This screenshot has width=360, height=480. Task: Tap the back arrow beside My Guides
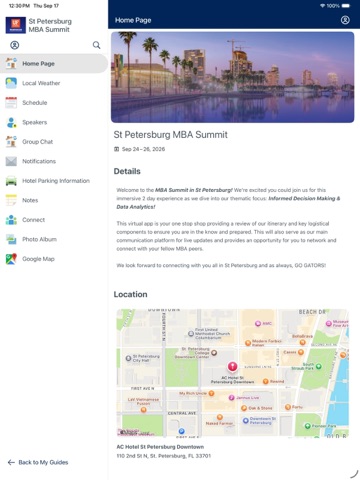[11, 462]
